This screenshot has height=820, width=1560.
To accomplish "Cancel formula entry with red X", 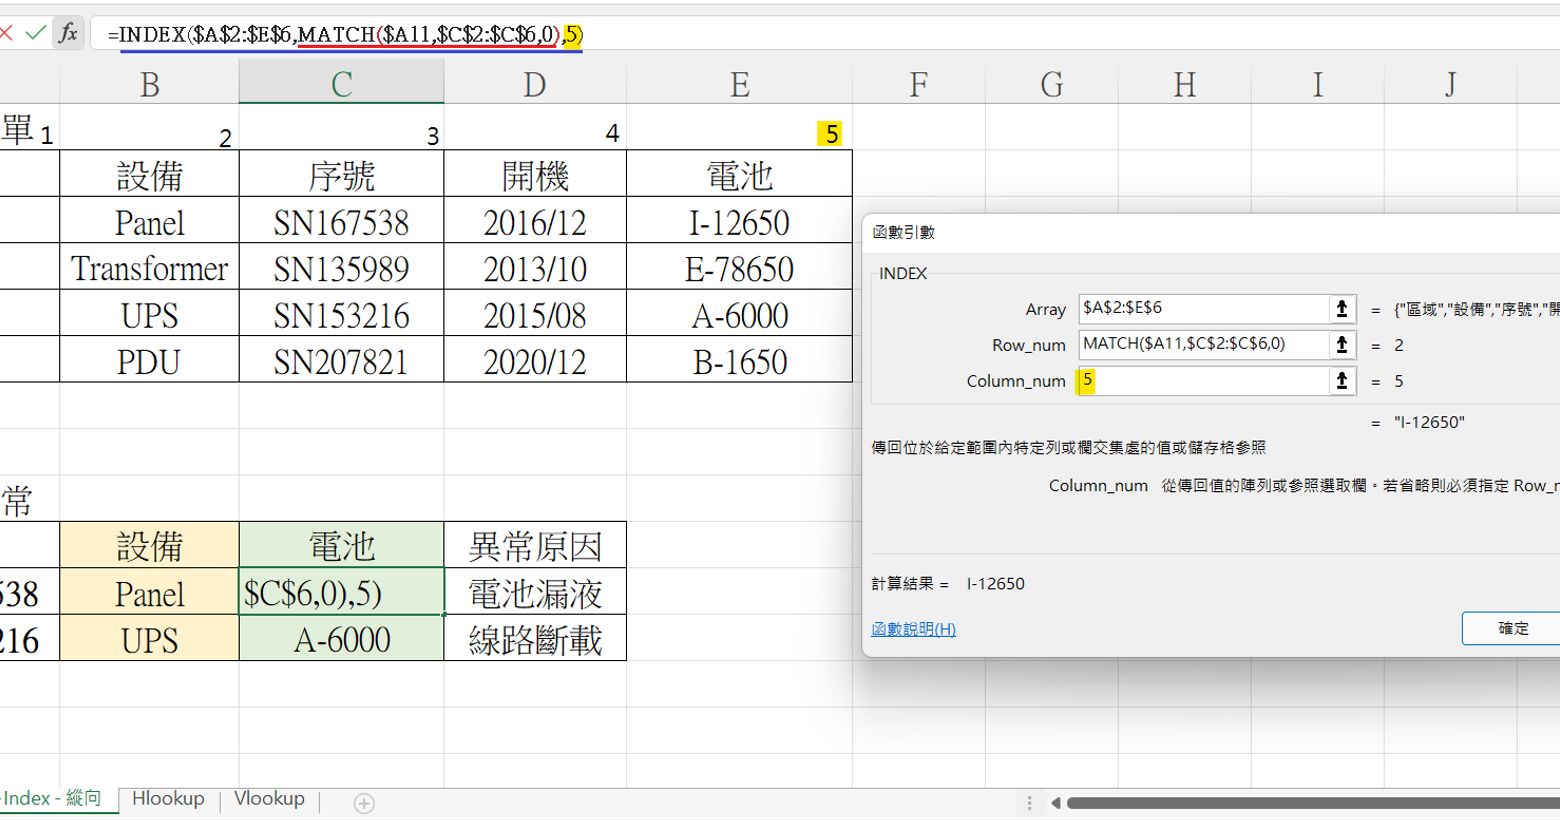I will coord(6,33).
